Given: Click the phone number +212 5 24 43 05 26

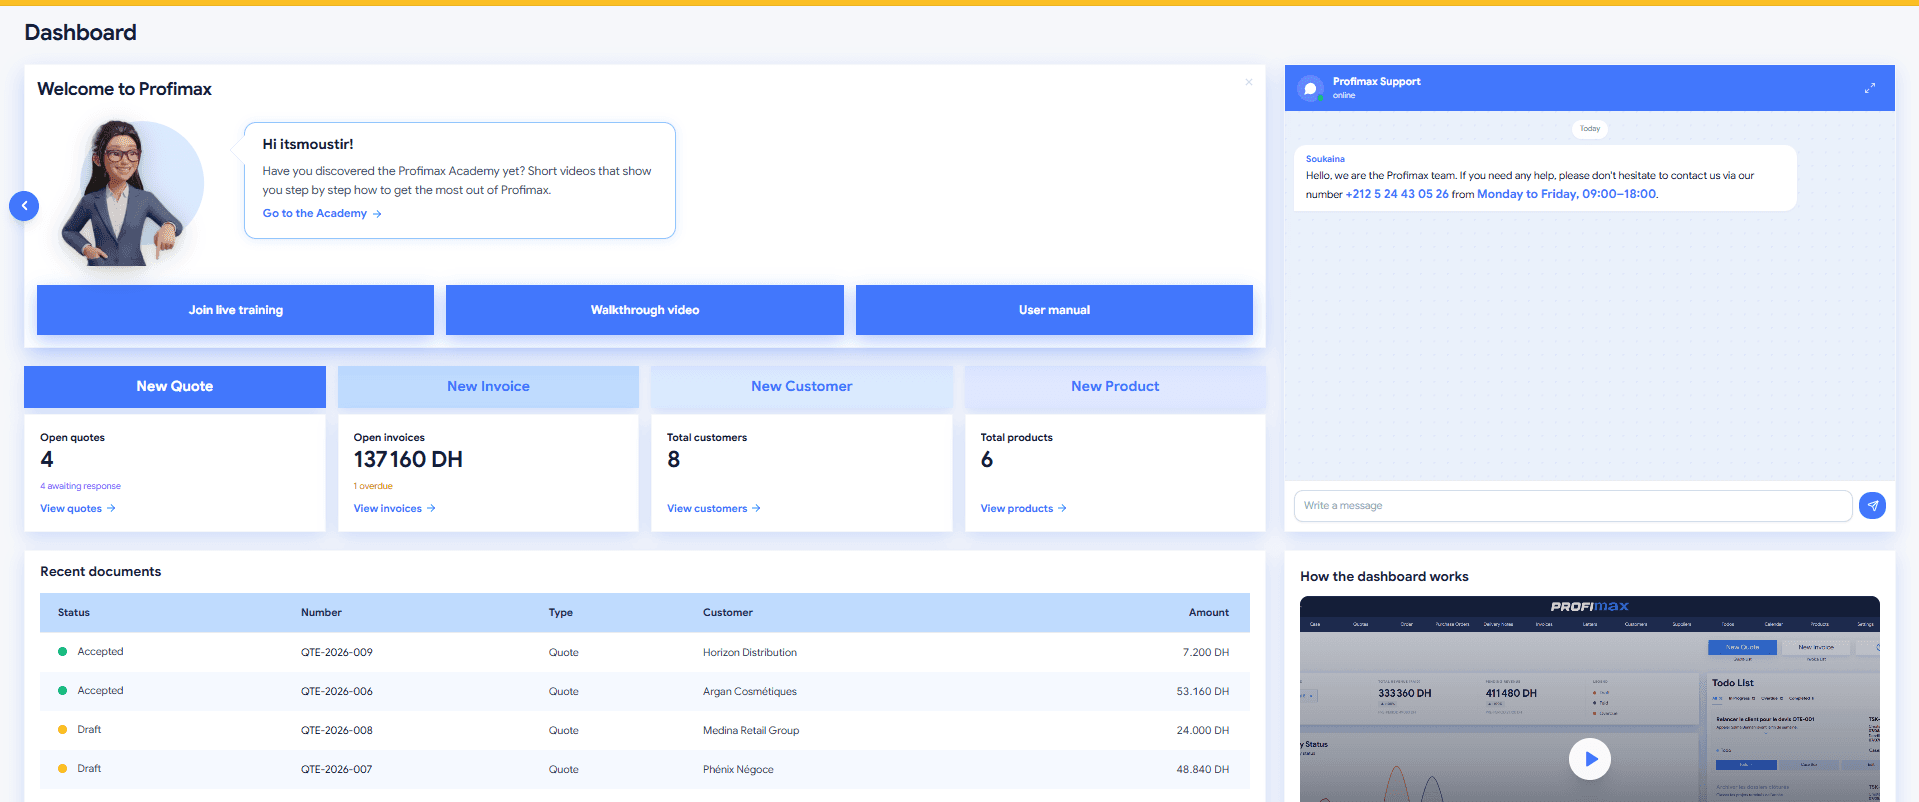Looking at the screenshot, I should point(1397,194).
